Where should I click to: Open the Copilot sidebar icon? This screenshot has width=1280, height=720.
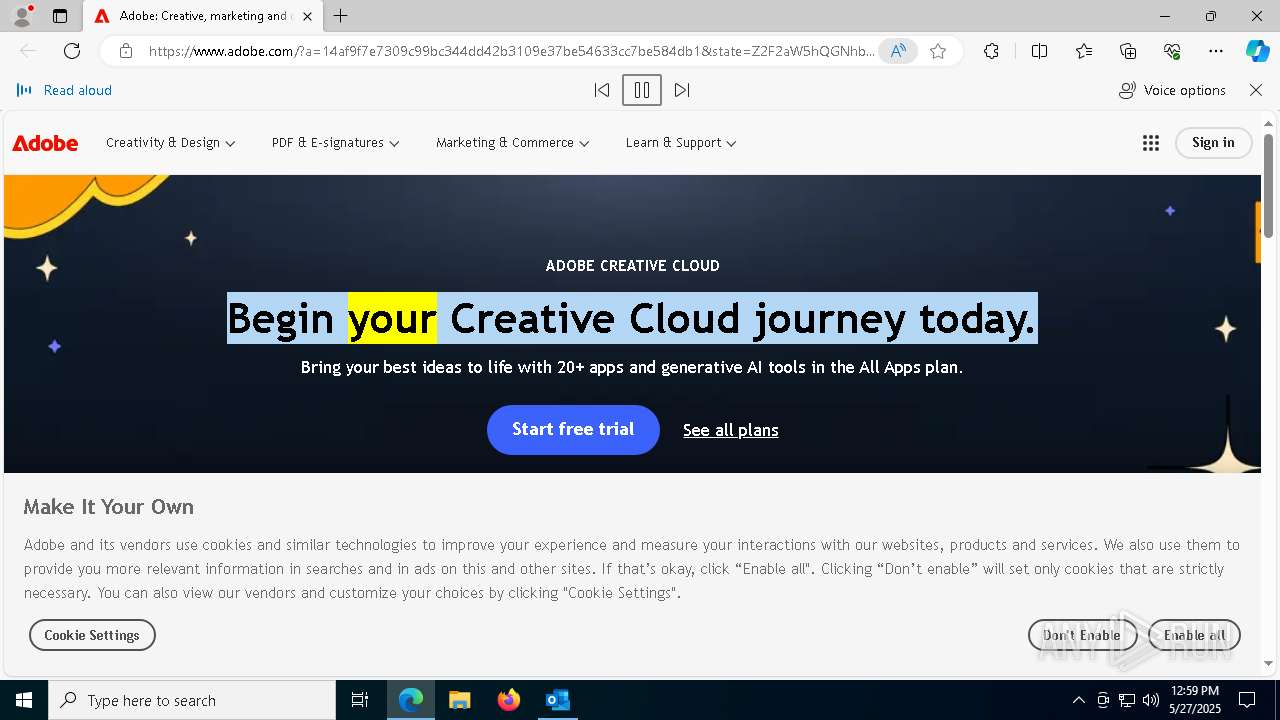pyautogui.click(x=1257, y=51)
